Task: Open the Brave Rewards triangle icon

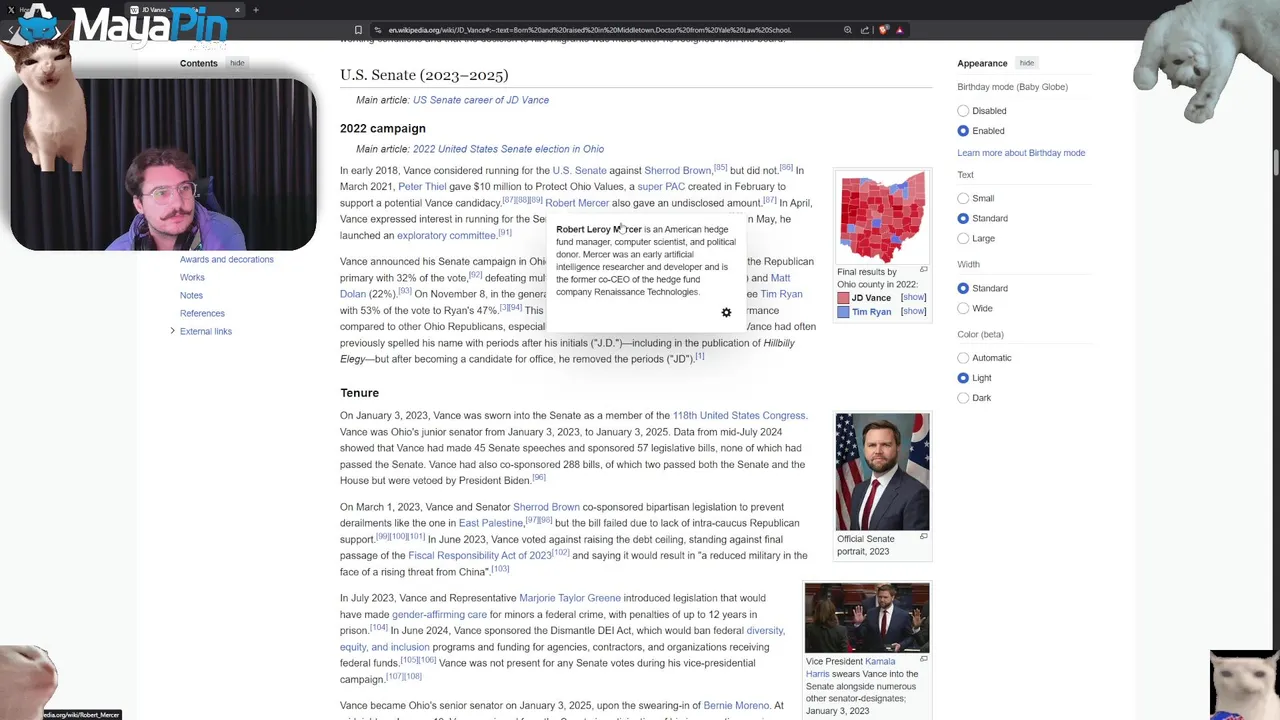Action: pyautogui.click(x=899, y=30)
